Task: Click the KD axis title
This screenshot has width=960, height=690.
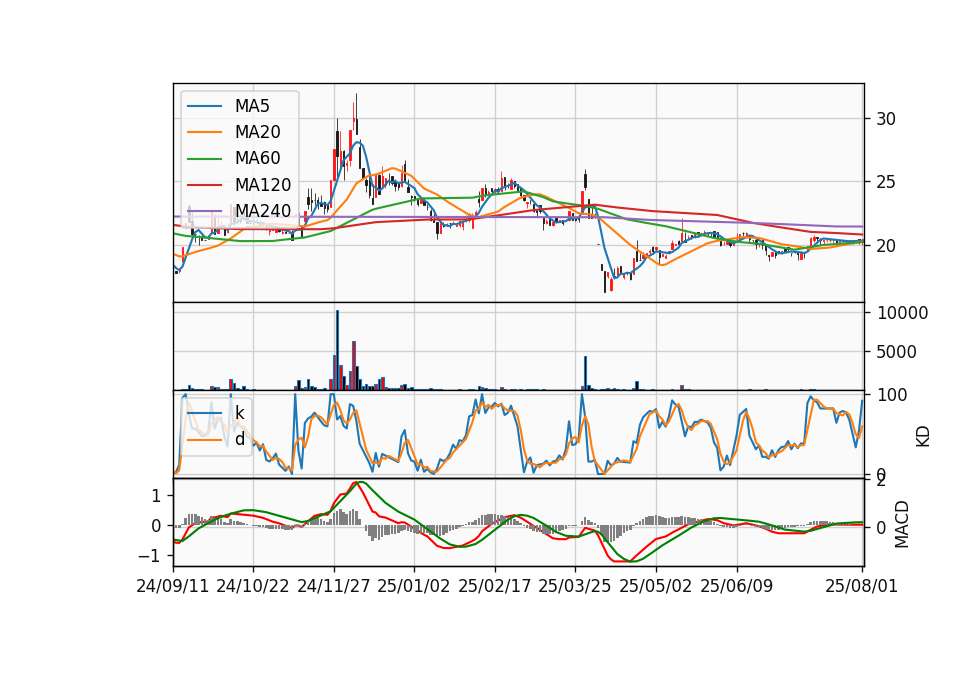Action: (923, 437)
